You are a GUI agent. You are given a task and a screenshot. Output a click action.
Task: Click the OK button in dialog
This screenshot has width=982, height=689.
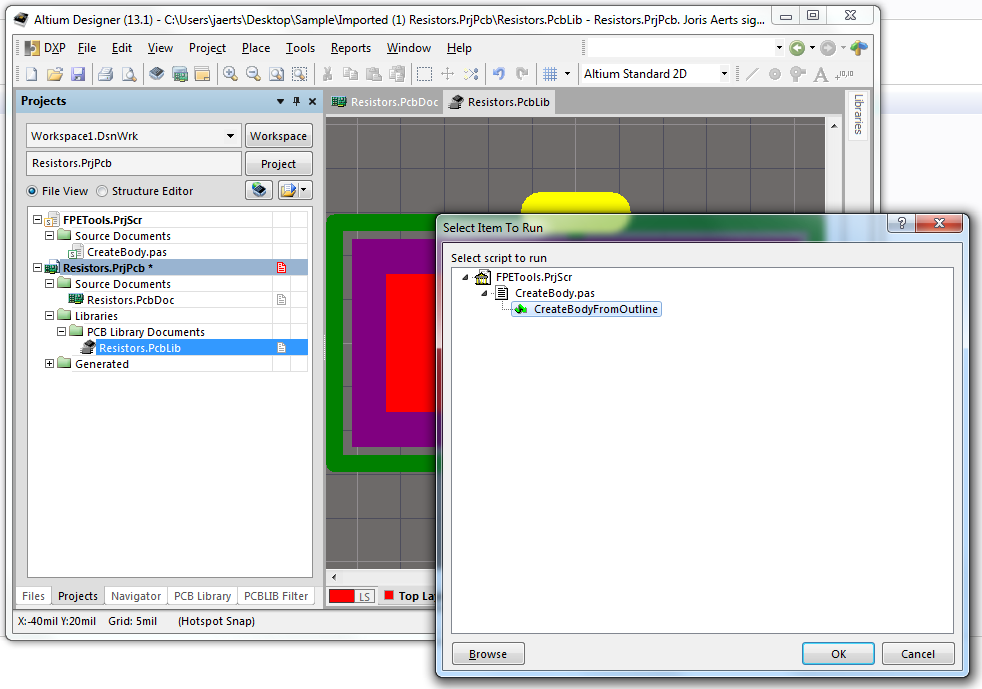[838, 653]
